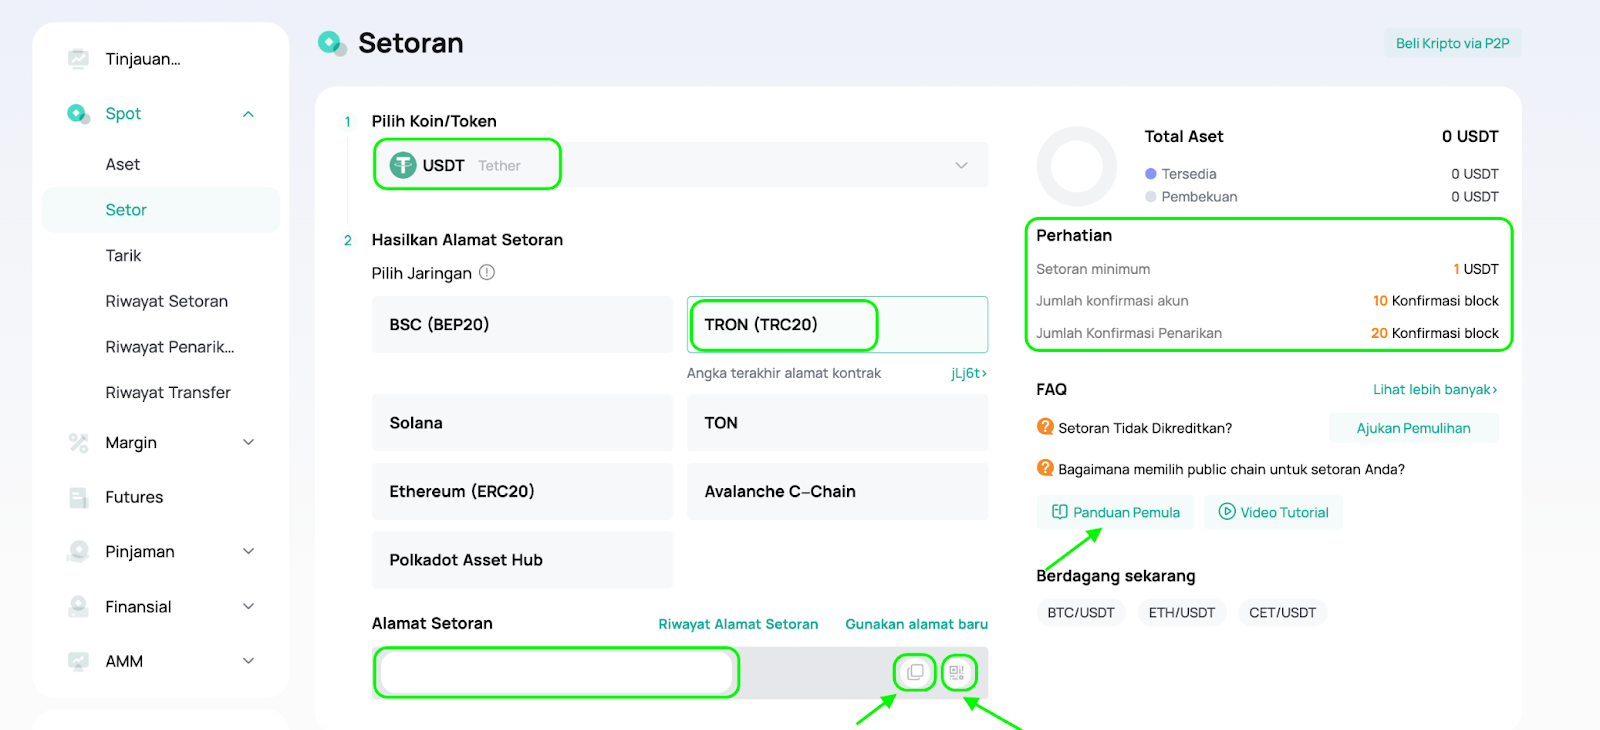
Task: Copy the deposit address using copy icon
Action: click(915, 672)
